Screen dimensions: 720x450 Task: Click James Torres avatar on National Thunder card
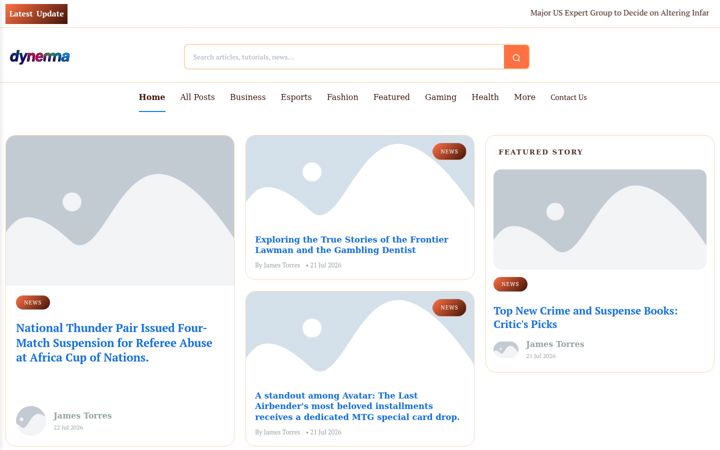(x=31, y=420)
